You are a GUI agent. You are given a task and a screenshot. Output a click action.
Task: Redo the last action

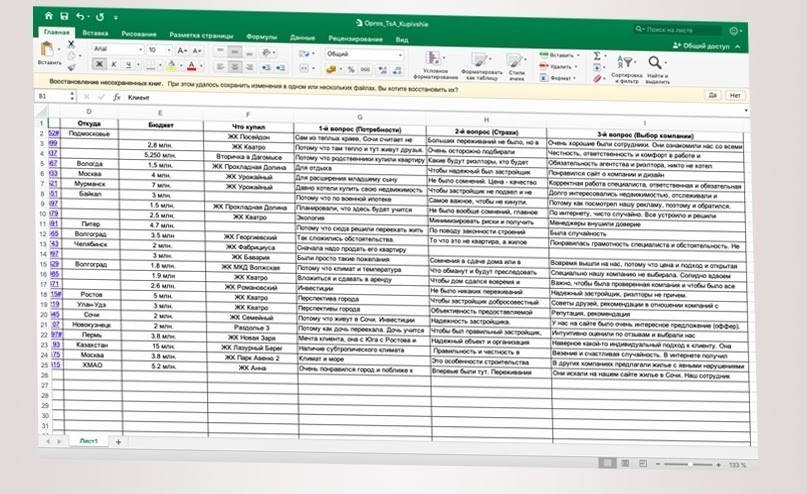point(100,17)
